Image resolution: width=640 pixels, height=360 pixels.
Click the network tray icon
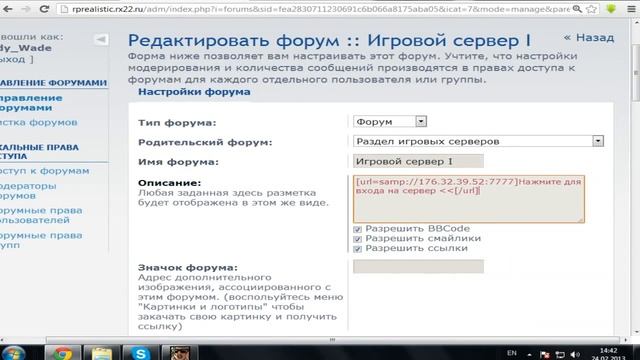560,355
